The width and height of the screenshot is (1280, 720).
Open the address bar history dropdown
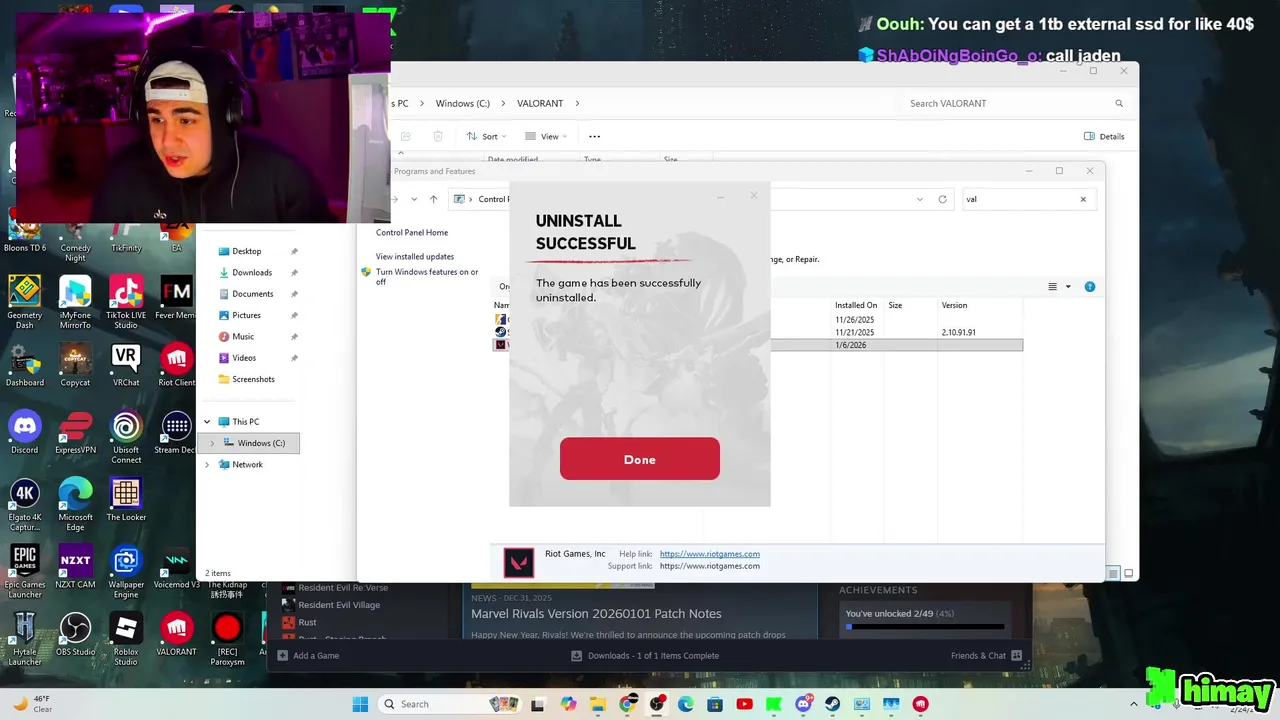click(x=920, y=199)
